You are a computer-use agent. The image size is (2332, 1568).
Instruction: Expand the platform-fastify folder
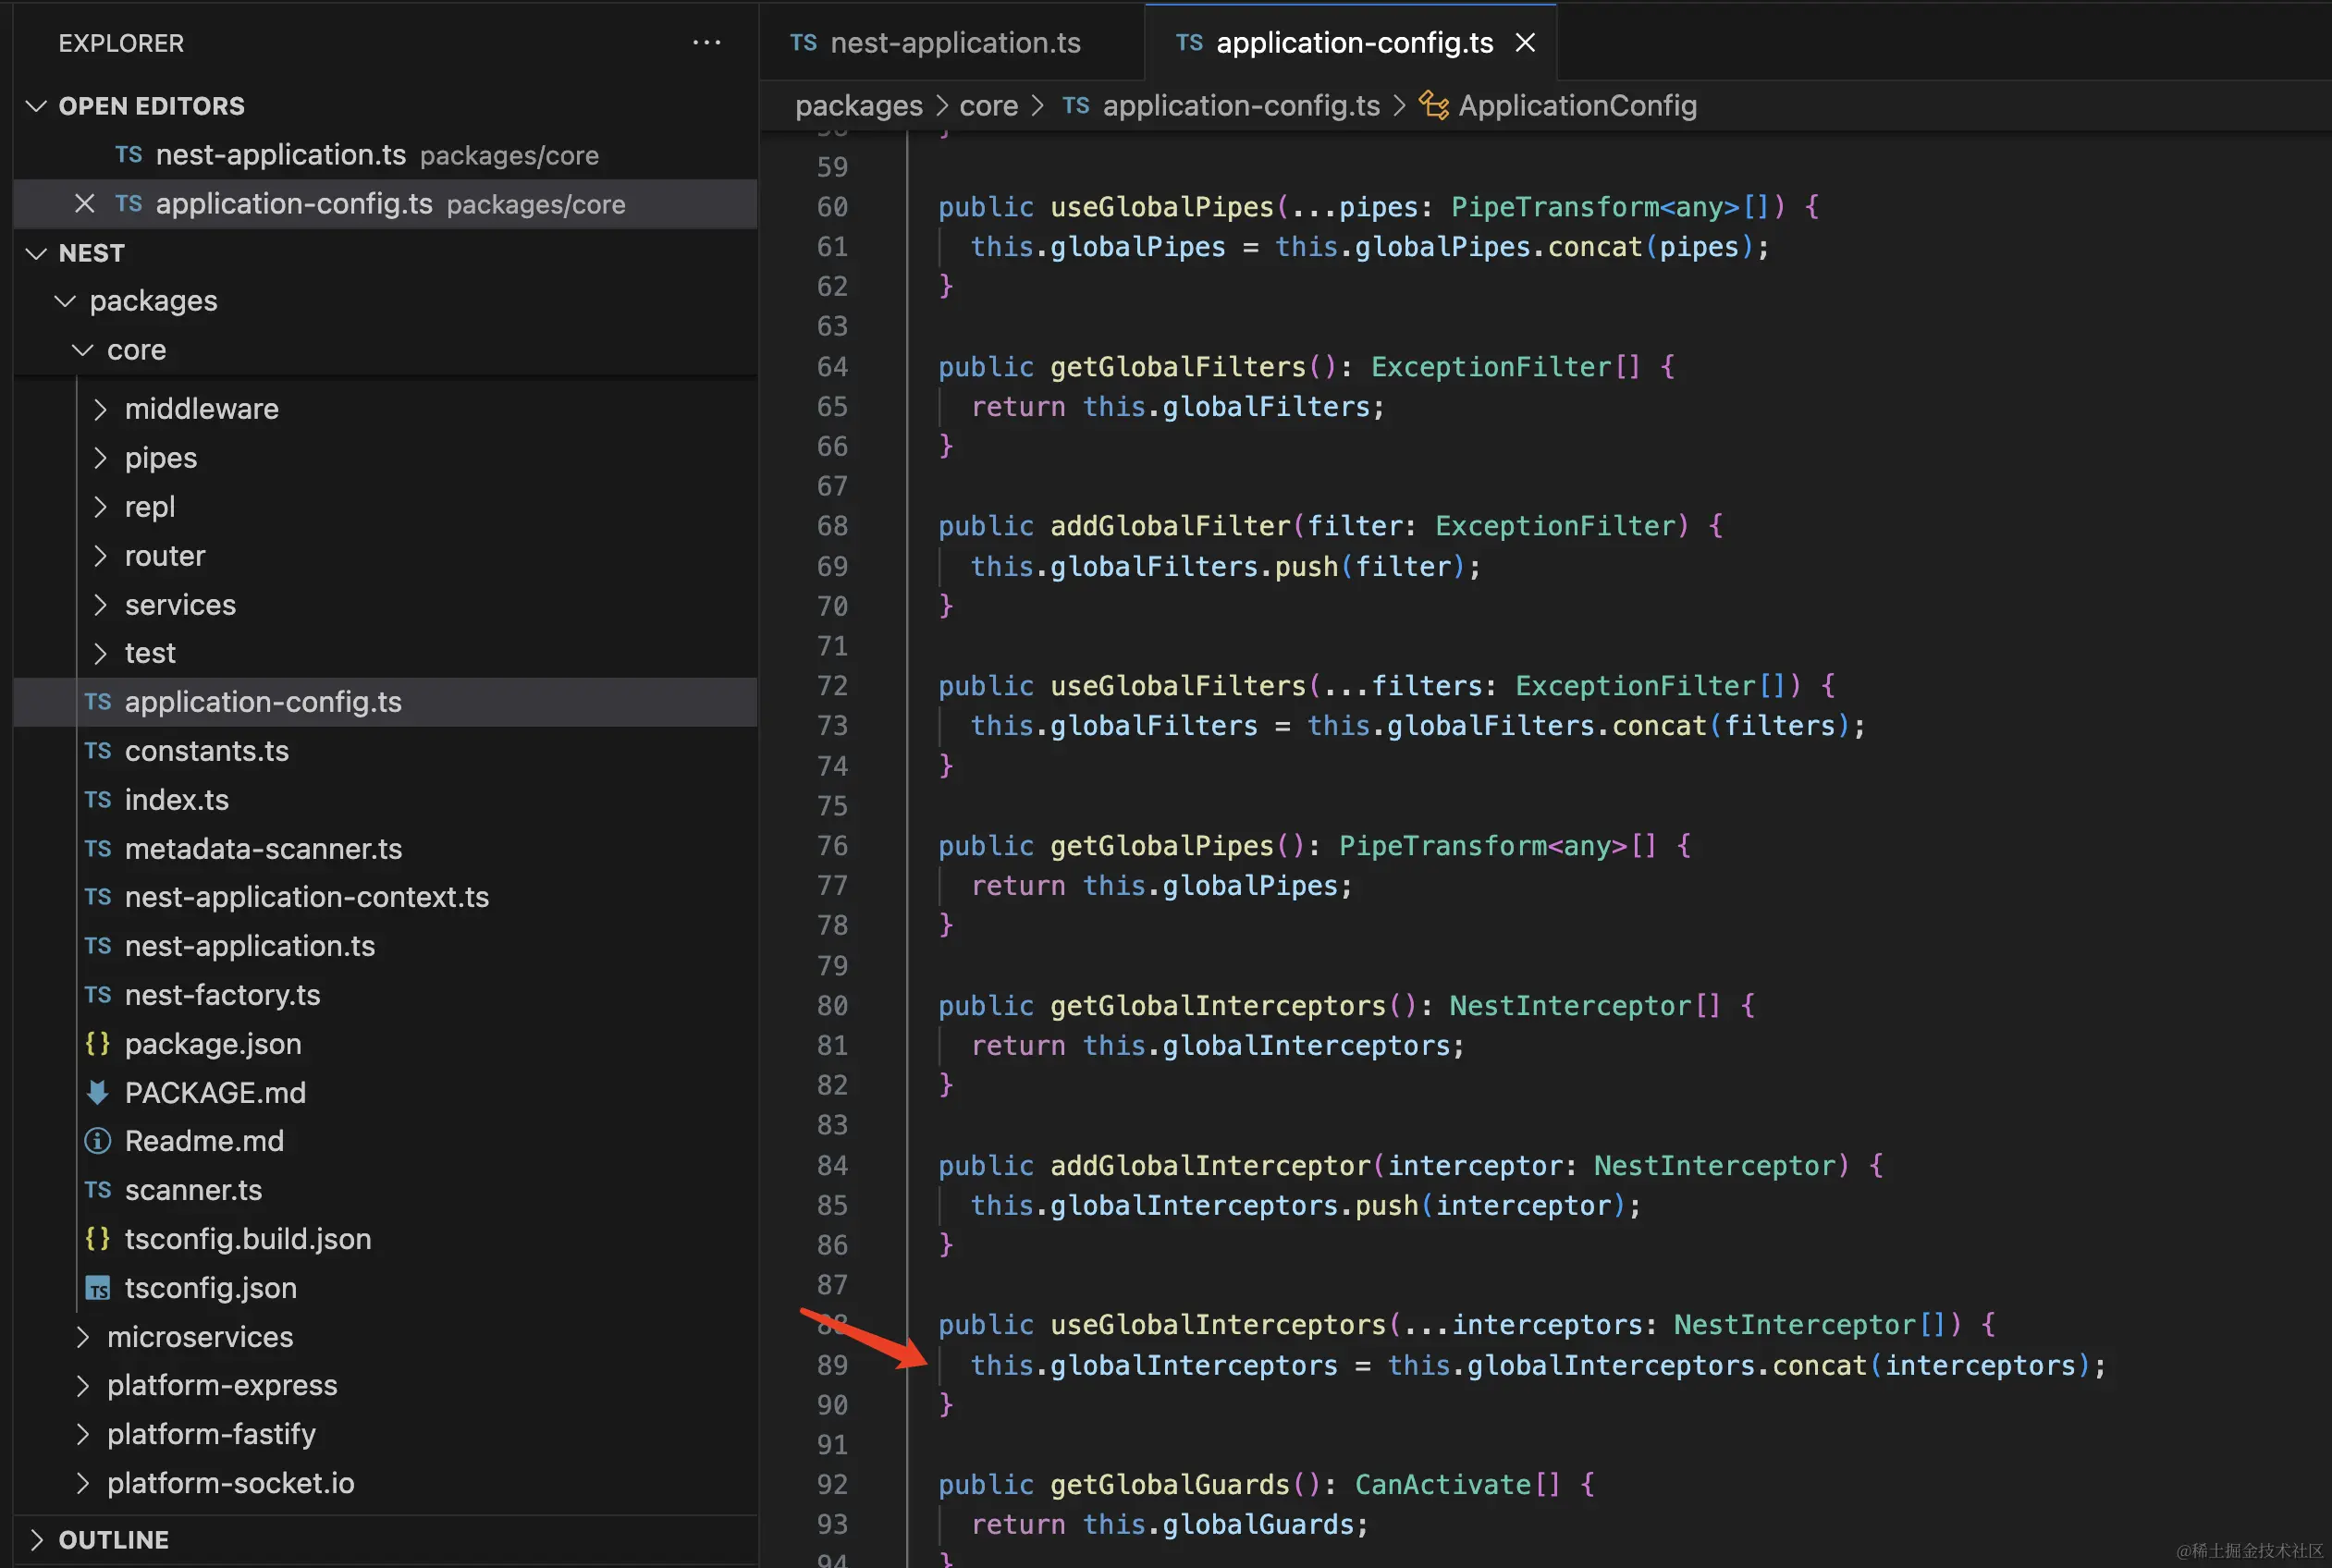tap(83, 1434)
